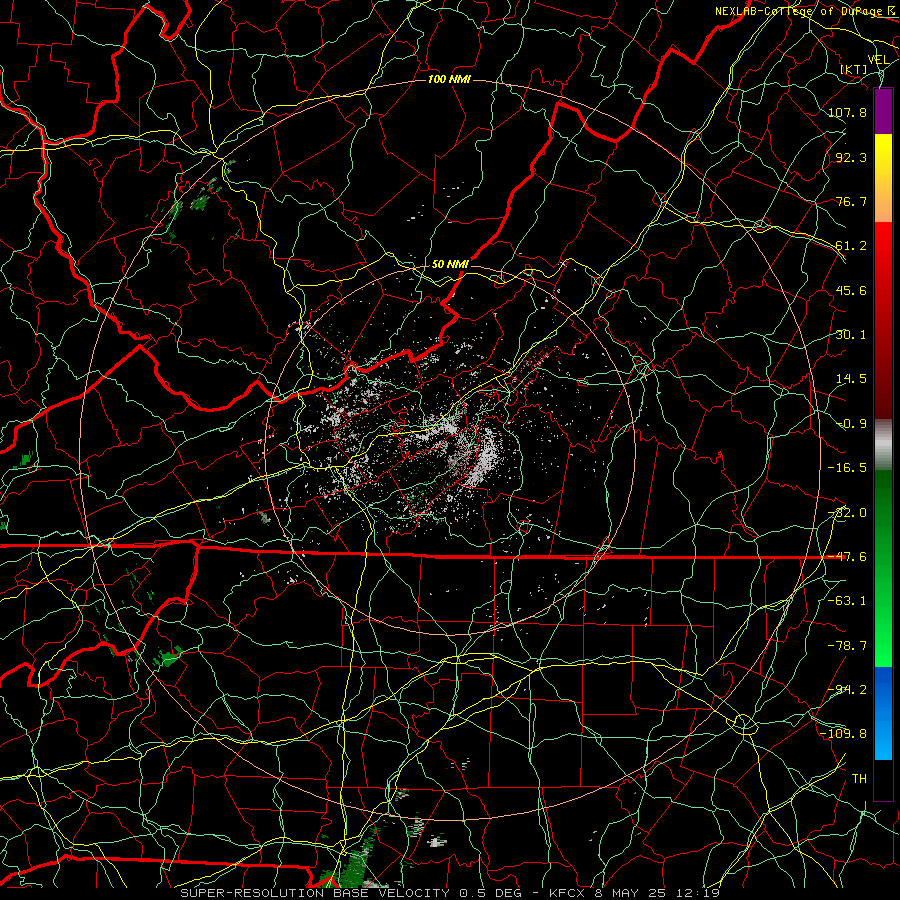Select the -78.7 value on velocity scale
This screenshot has height=900, width=900.
[847, 646]
